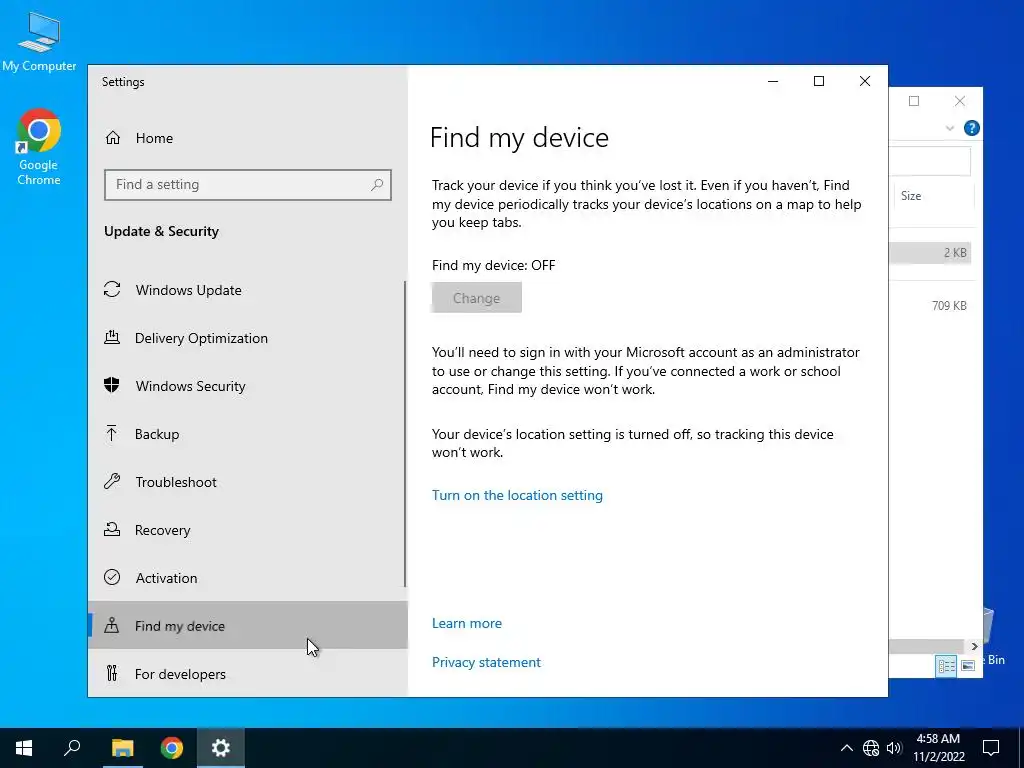Focus the Find a setting search box

point(248,185)
